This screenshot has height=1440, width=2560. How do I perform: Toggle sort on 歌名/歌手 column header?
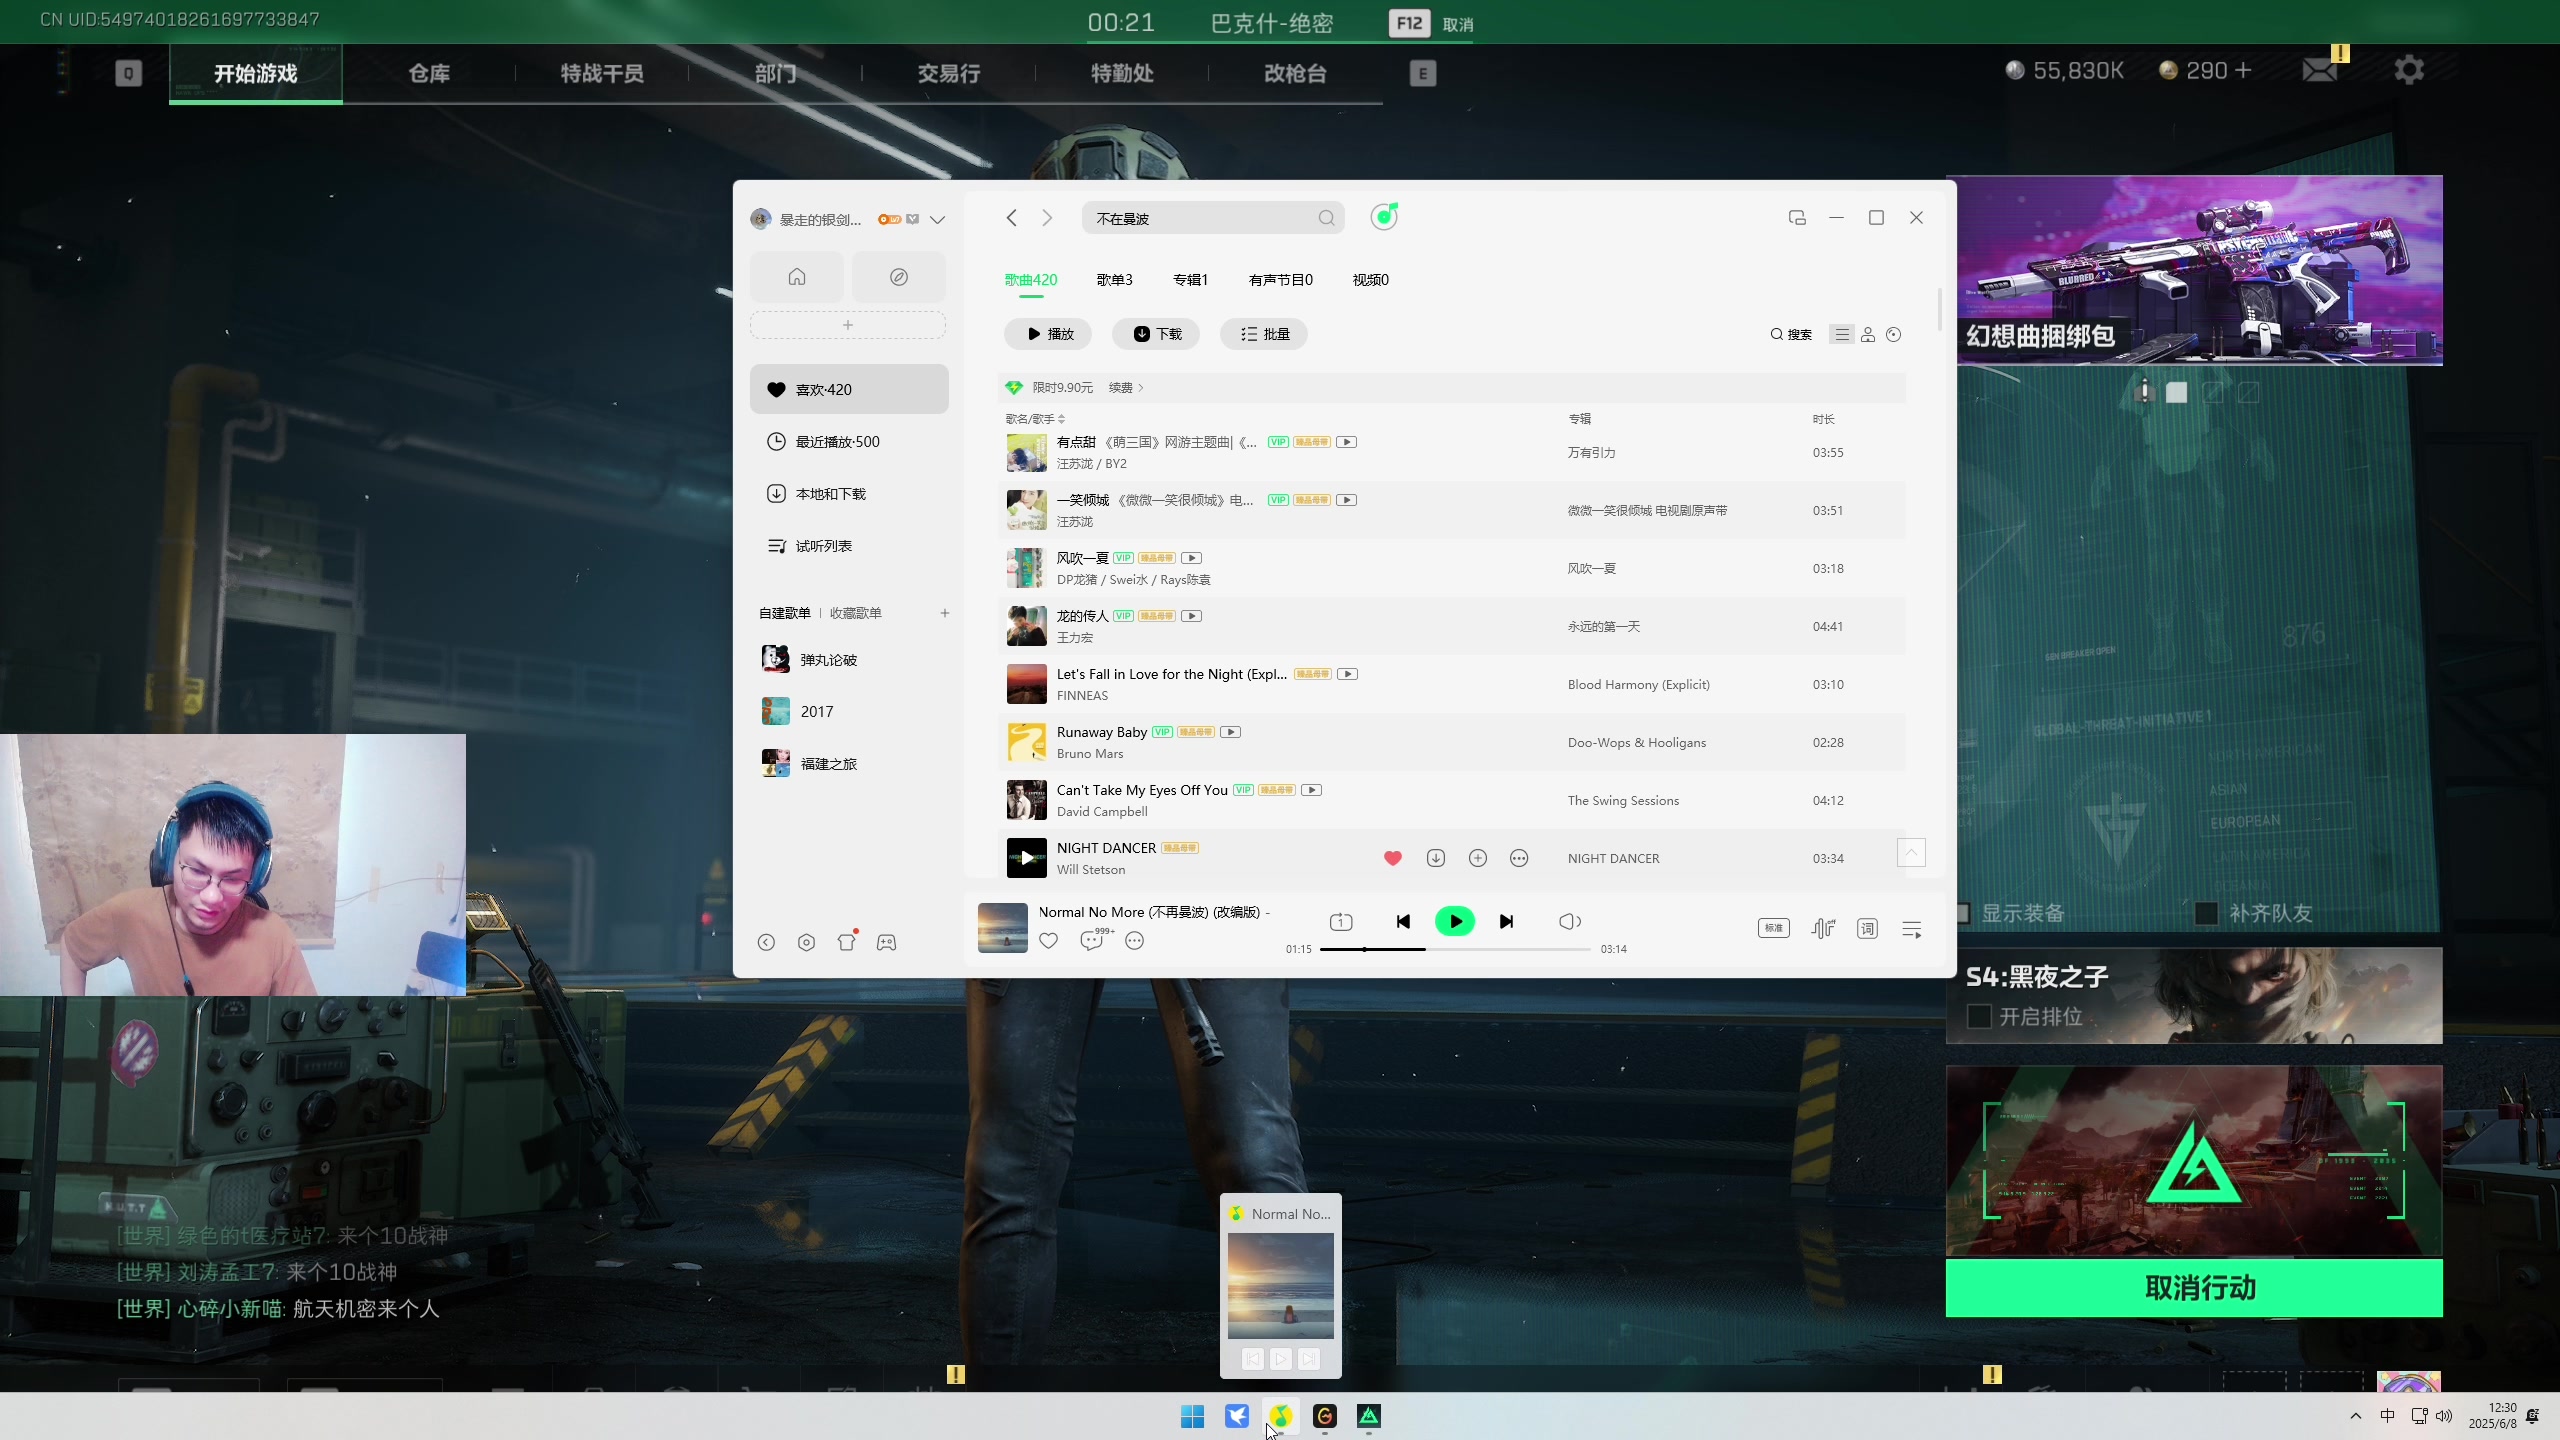[x=1035, y=419]
